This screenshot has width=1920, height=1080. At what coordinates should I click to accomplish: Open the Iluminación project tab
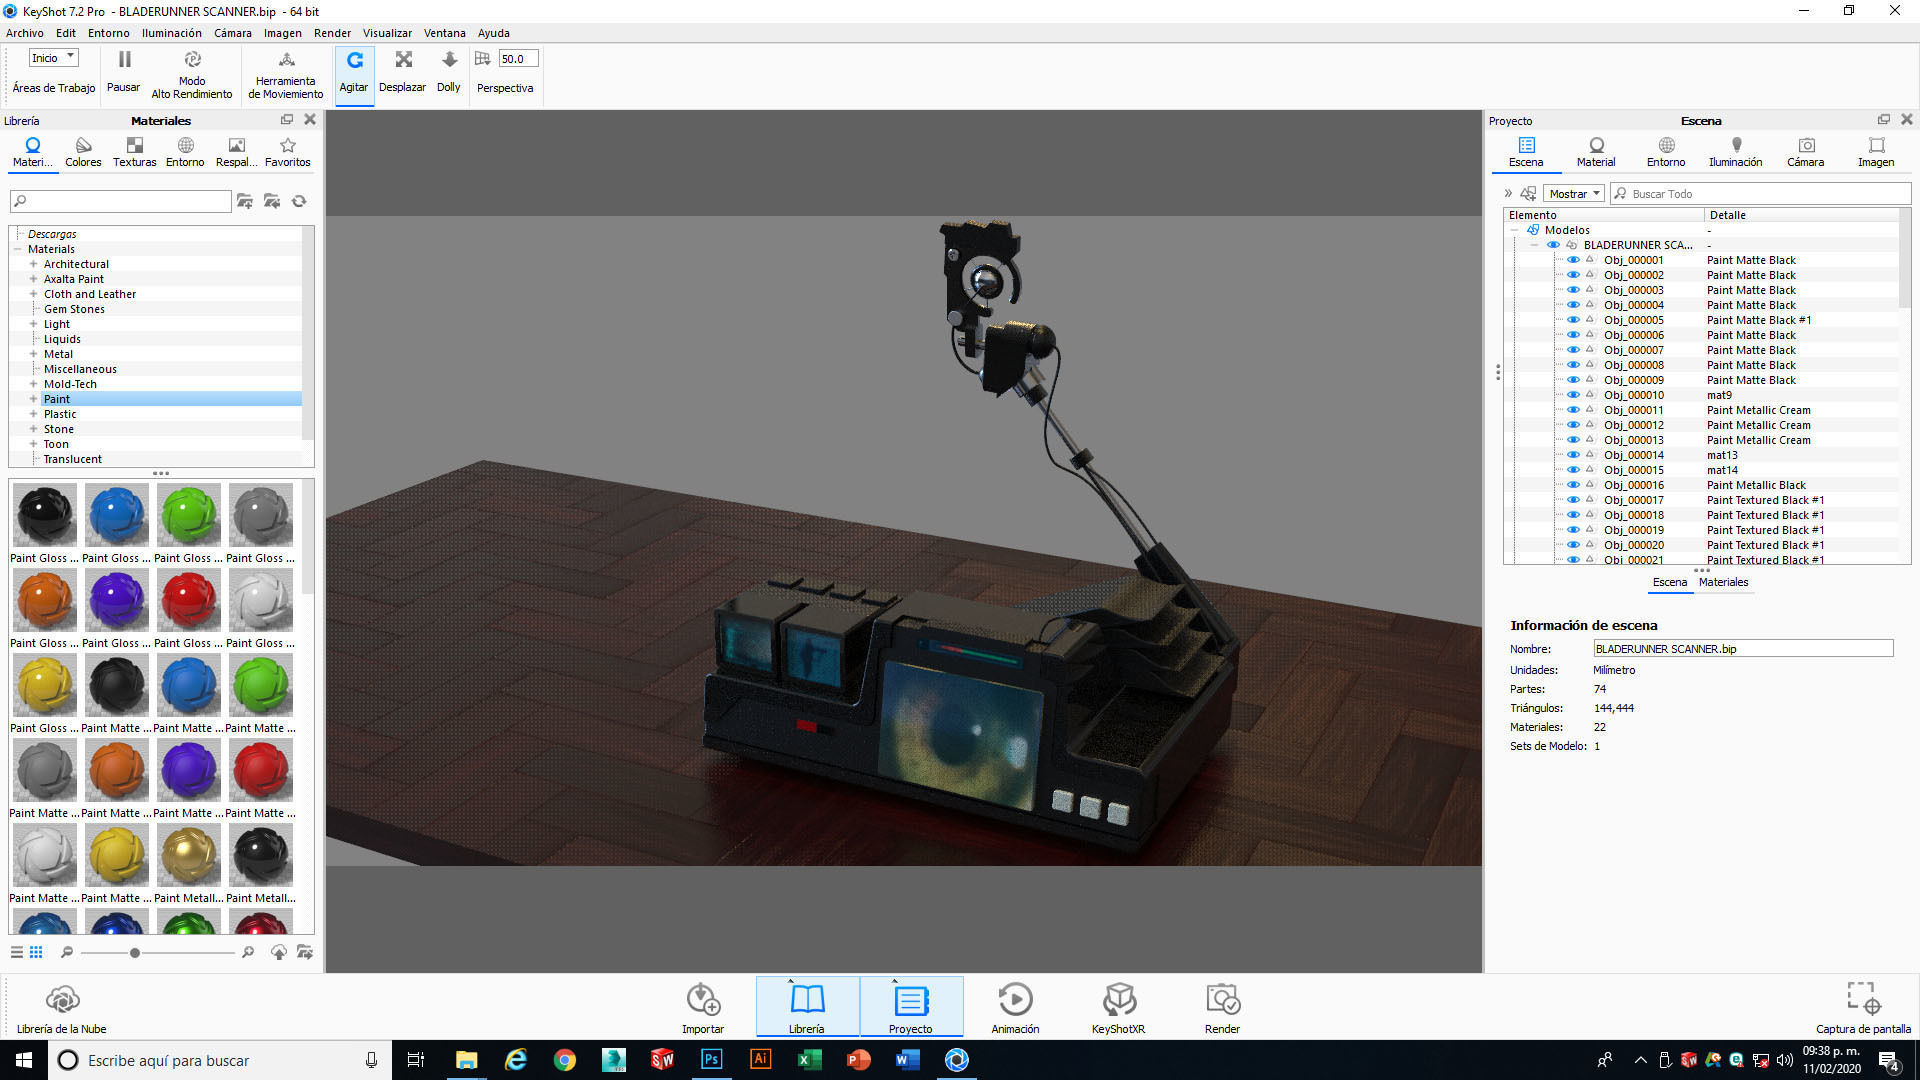(1735, 152)
